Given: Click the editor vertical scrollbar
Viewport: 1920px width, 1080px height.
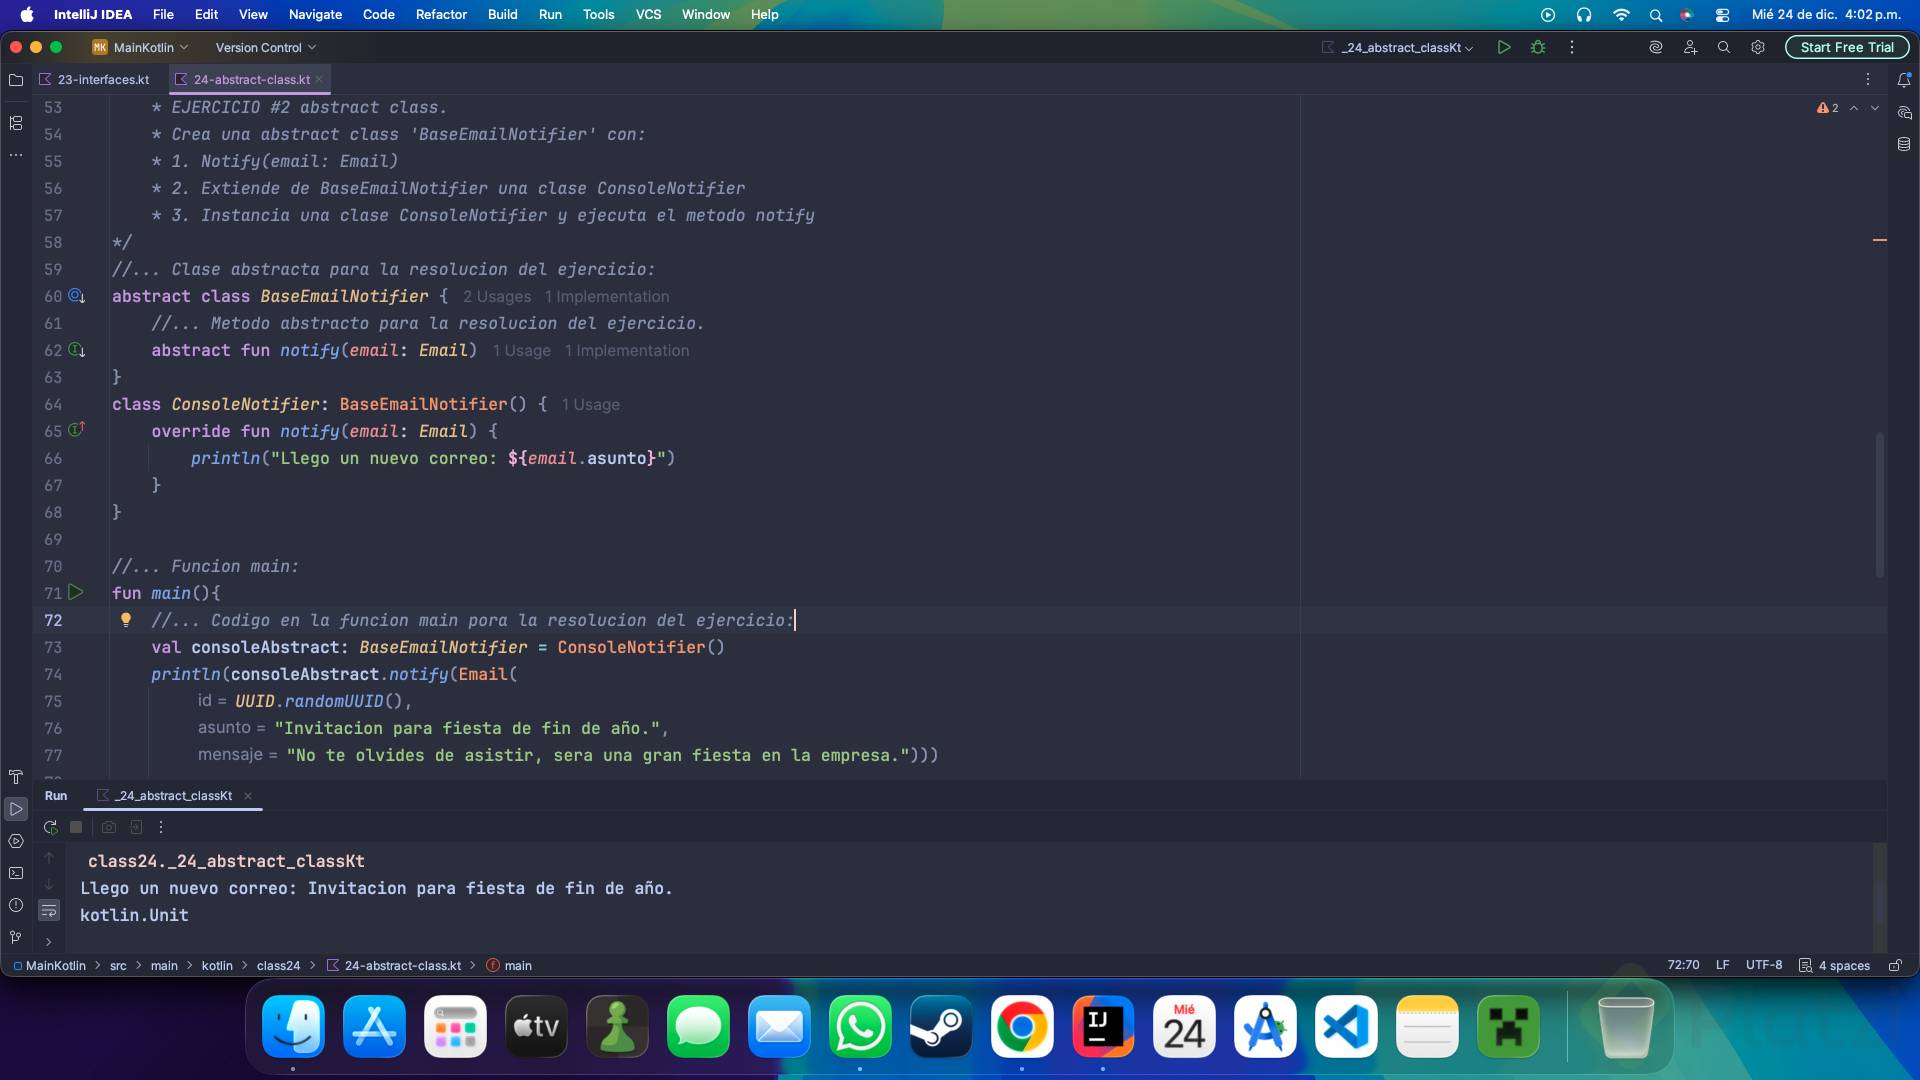Looking at the screenshot, I should coord(1880,505).
